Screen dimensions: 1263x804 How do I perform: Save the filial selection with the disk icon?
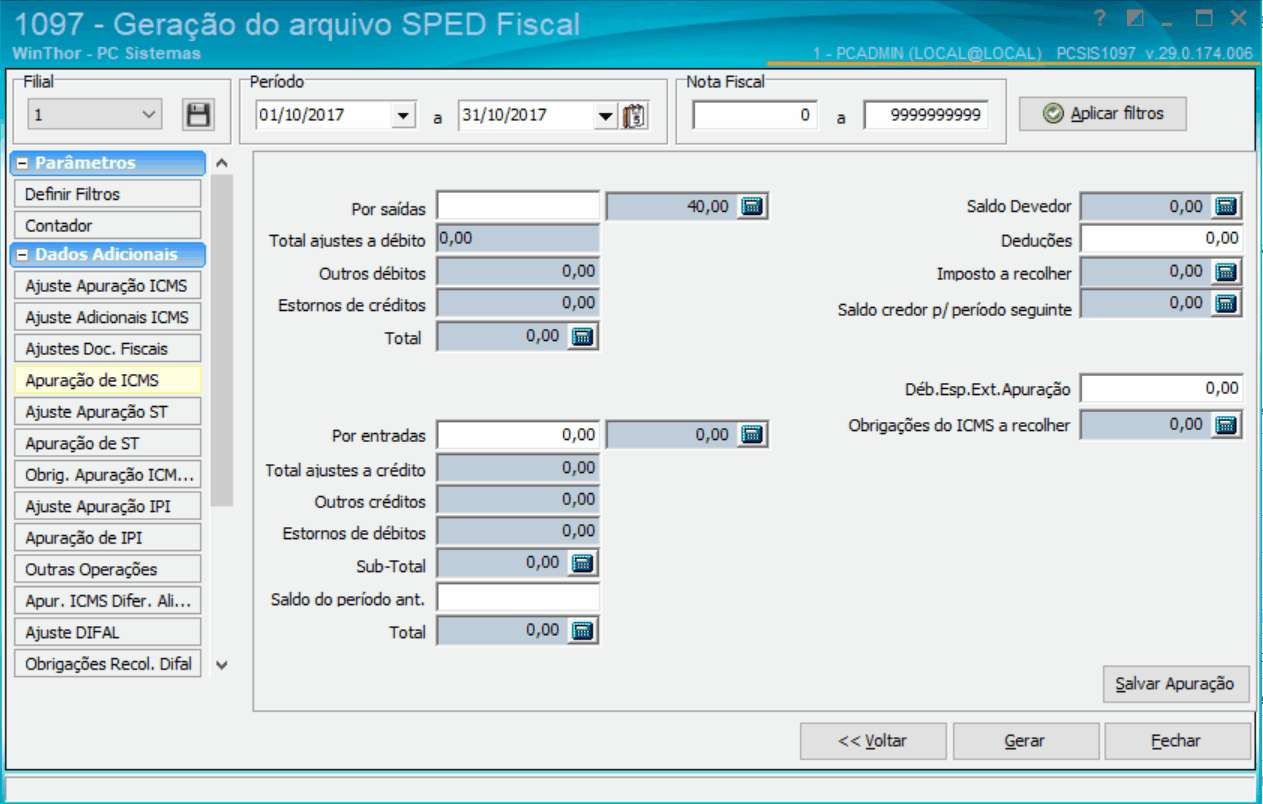pyautogui.click(x=198, y=114)
